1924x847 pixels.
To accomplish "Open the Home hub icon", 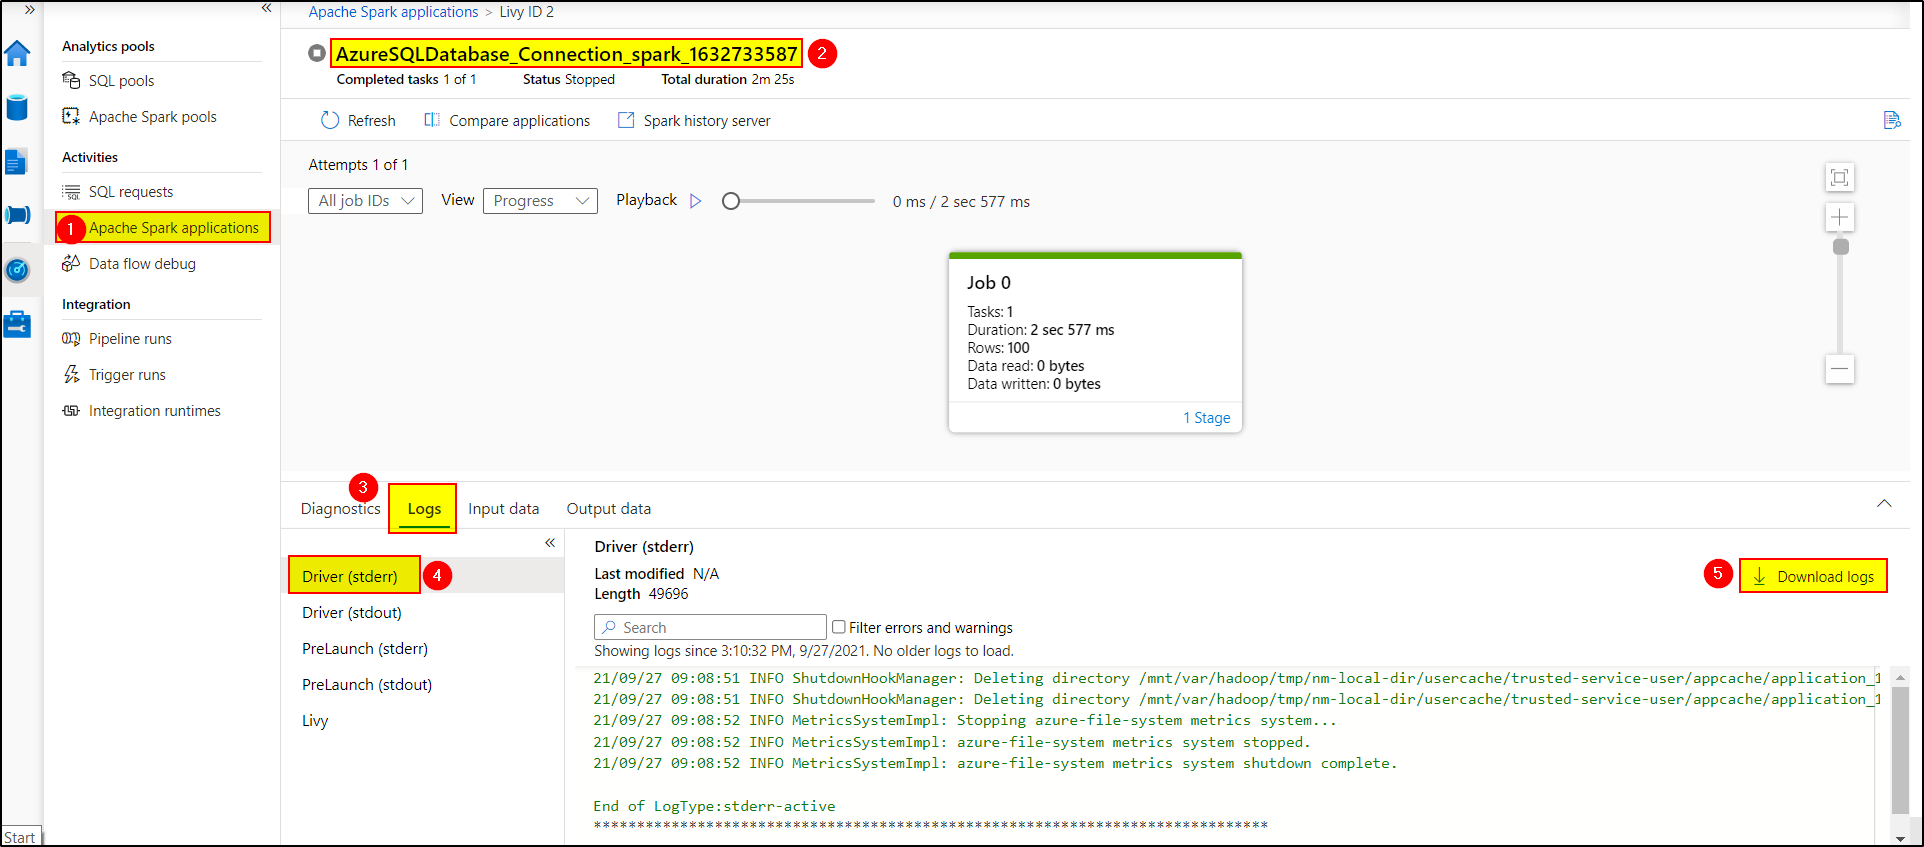I will click(x=17, y=53).
